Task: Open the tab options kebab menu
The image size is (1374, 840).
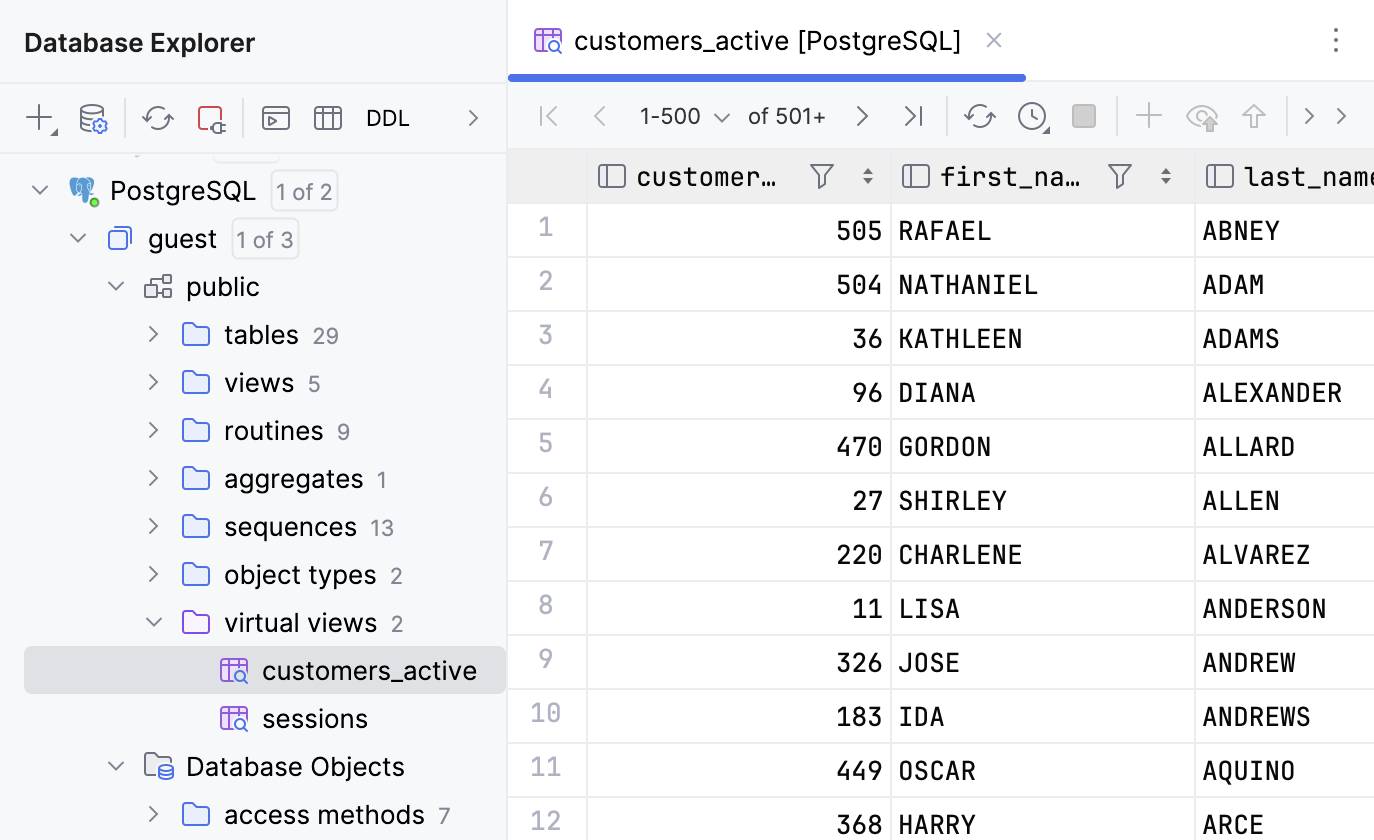Action: (x=1336, y=41)
